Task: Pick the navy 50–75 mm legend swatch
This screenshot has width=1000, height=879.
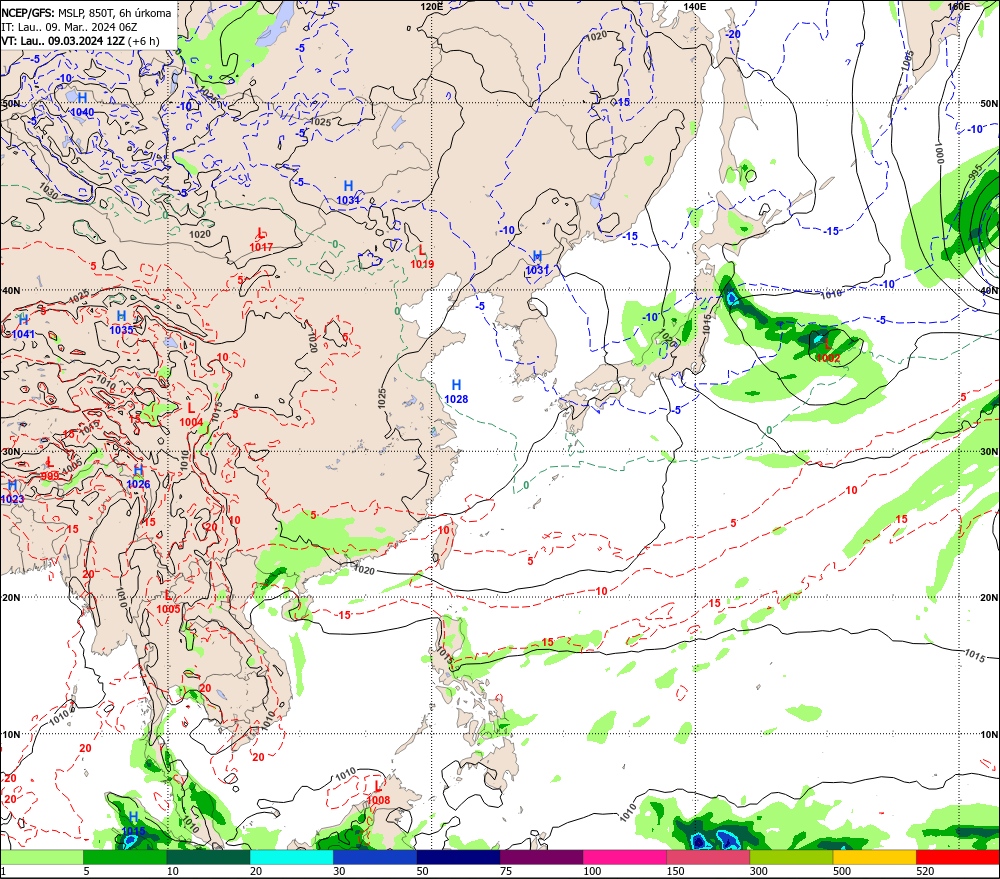Action: [x=458, y=857]
